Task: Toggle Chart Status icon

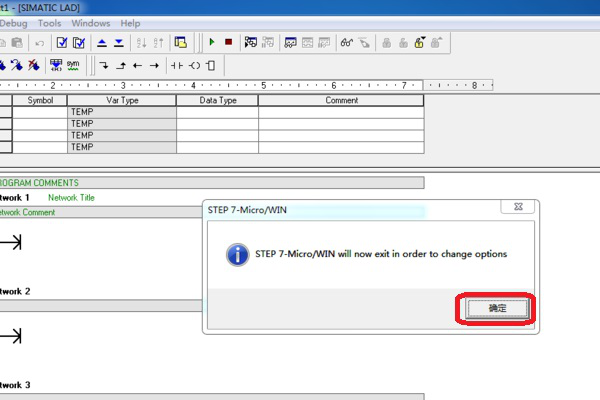Action: pyautogui.click(x=290, y=42)
